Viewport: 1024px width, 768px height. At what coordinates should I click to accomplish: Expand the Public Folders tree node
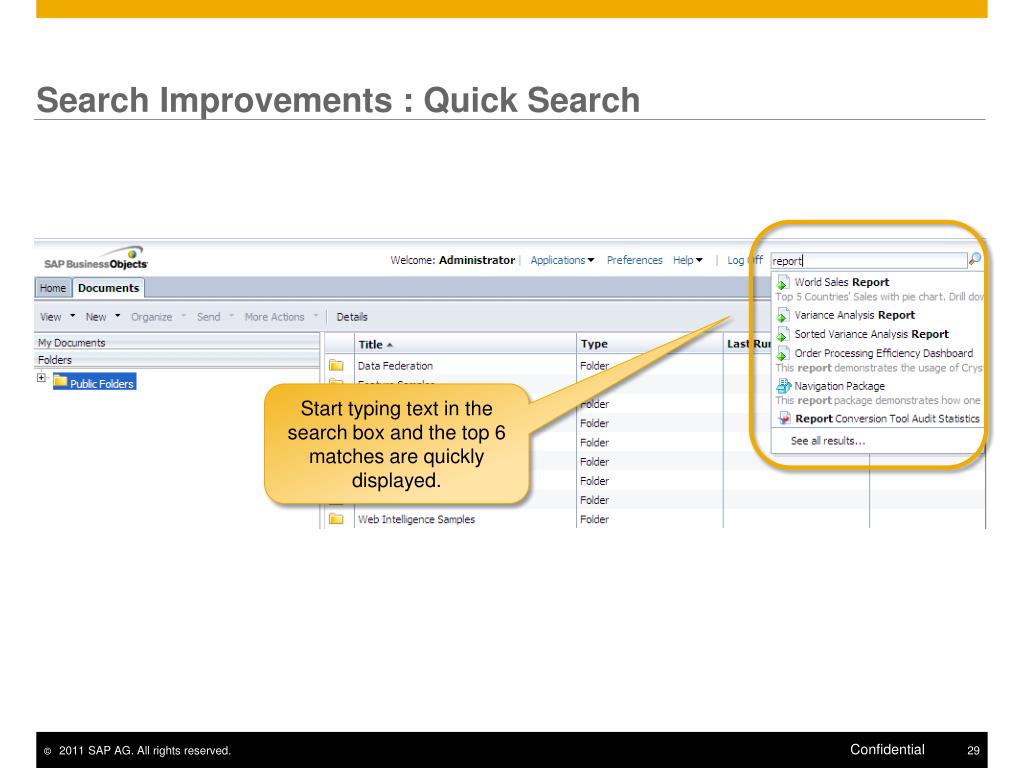pyautogui.click(x=41, y=377)
